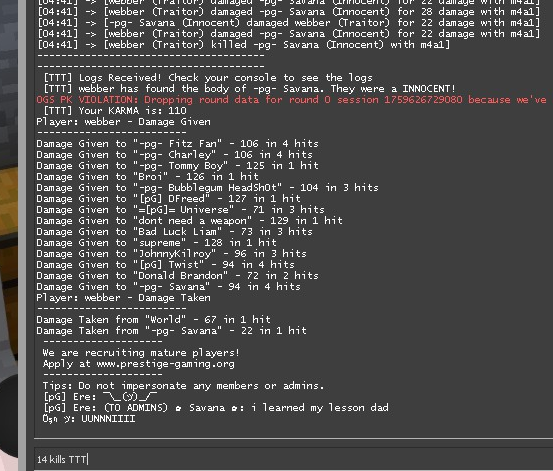Click the red 'OGS PK VIOLATION' error line

(x=291, y=99)
